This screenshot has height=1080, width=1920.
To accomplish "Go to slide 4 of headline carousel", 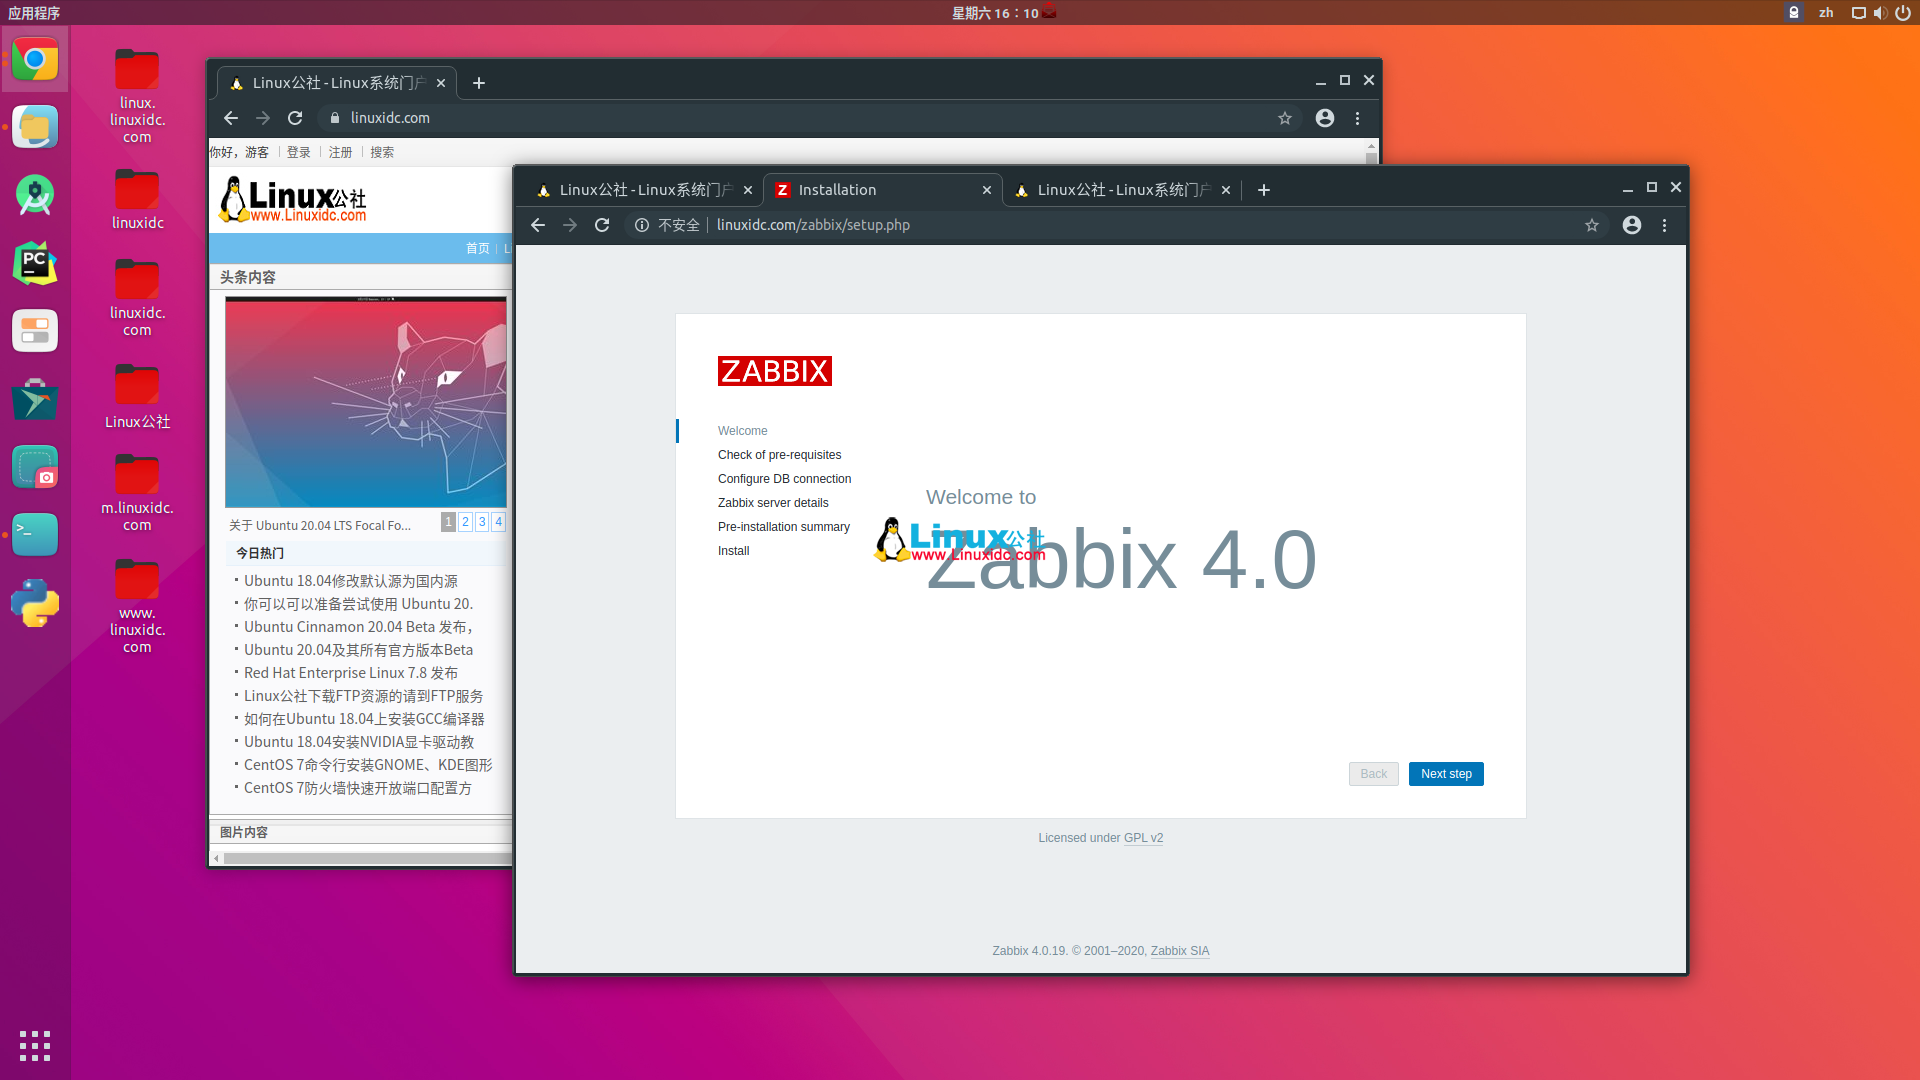I will (x=498, y=522).
